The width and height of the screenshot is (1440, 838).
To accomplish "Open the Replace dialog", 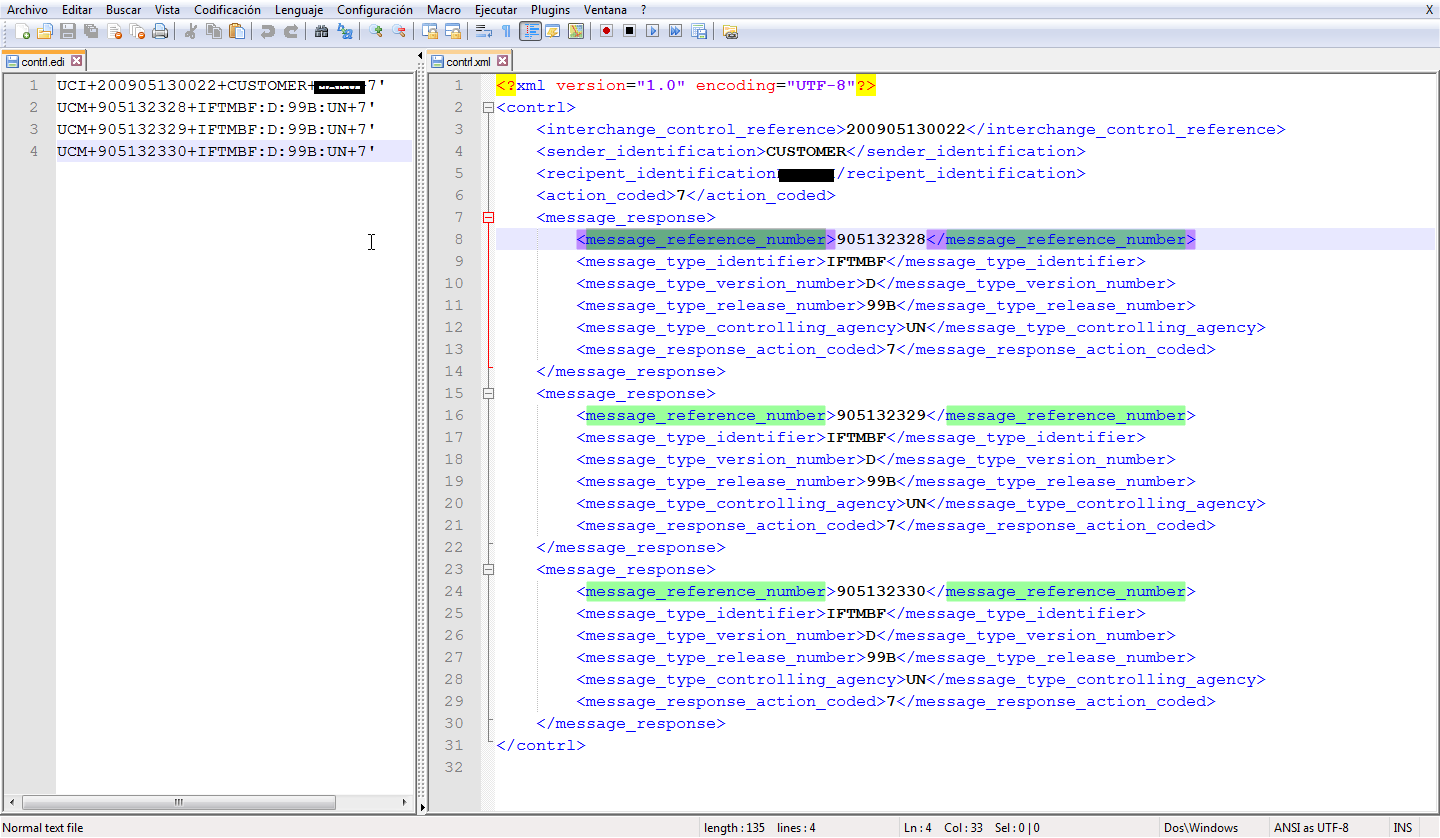I will click(x=344, y=31).
